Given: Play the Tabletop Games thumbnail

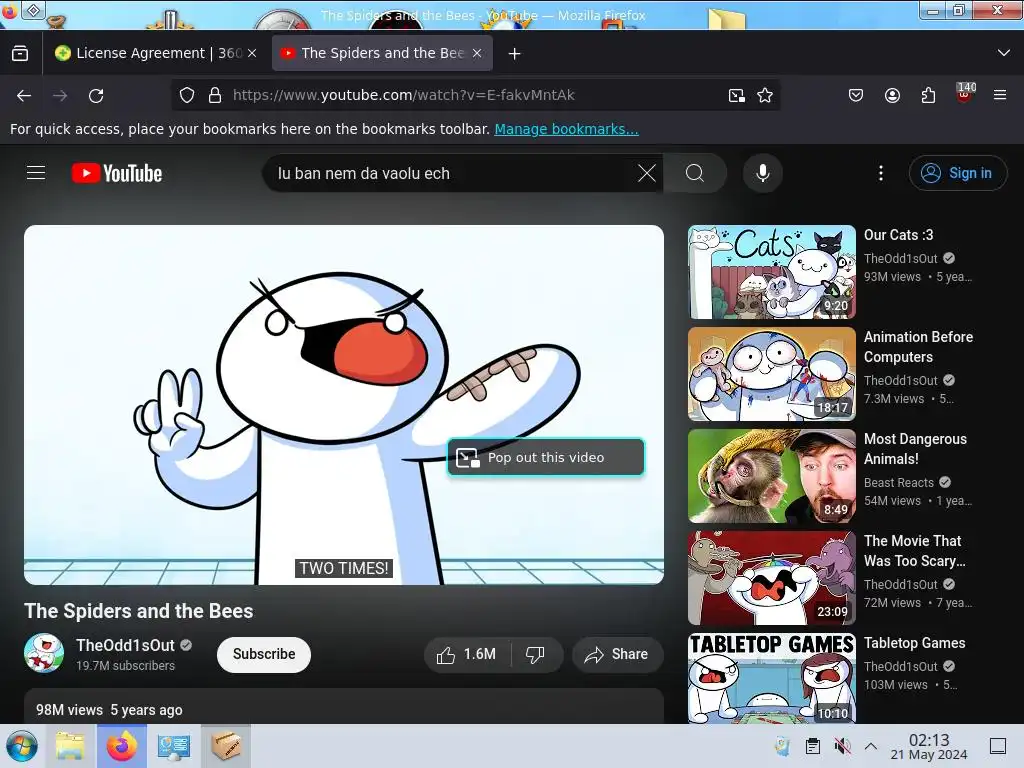Looking at the screenshot, I should [771, 679].
